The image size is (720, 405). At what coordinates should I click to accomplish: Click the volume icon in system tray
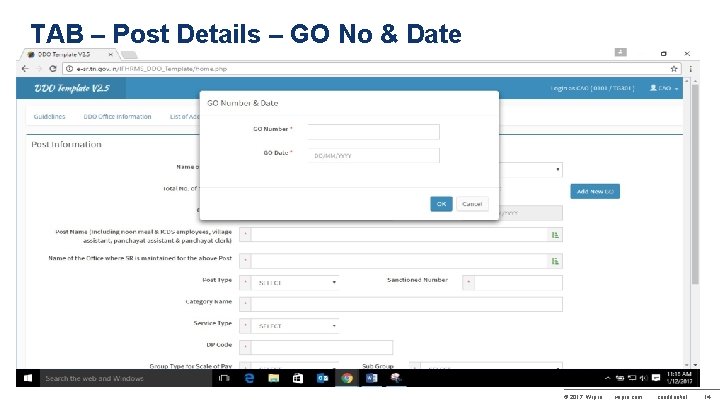(x=643, y=378)
